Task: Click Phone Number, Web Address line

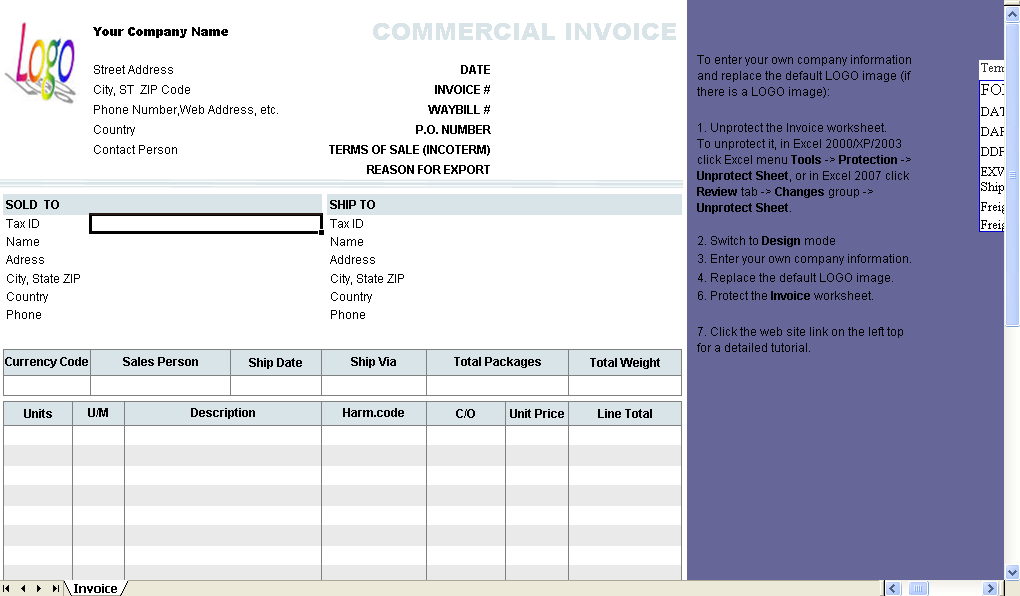Action: pyautogui.click(x=186, y=110)
